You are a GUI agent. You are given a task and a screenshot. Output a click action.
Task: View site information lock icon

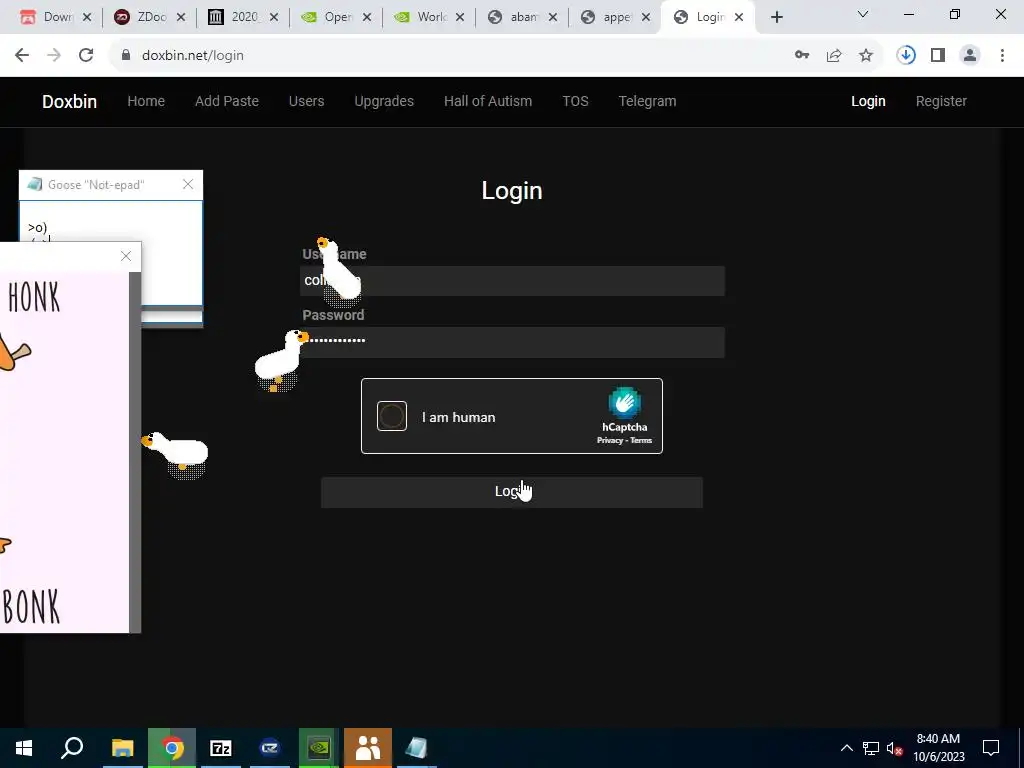tap(126, 56)
